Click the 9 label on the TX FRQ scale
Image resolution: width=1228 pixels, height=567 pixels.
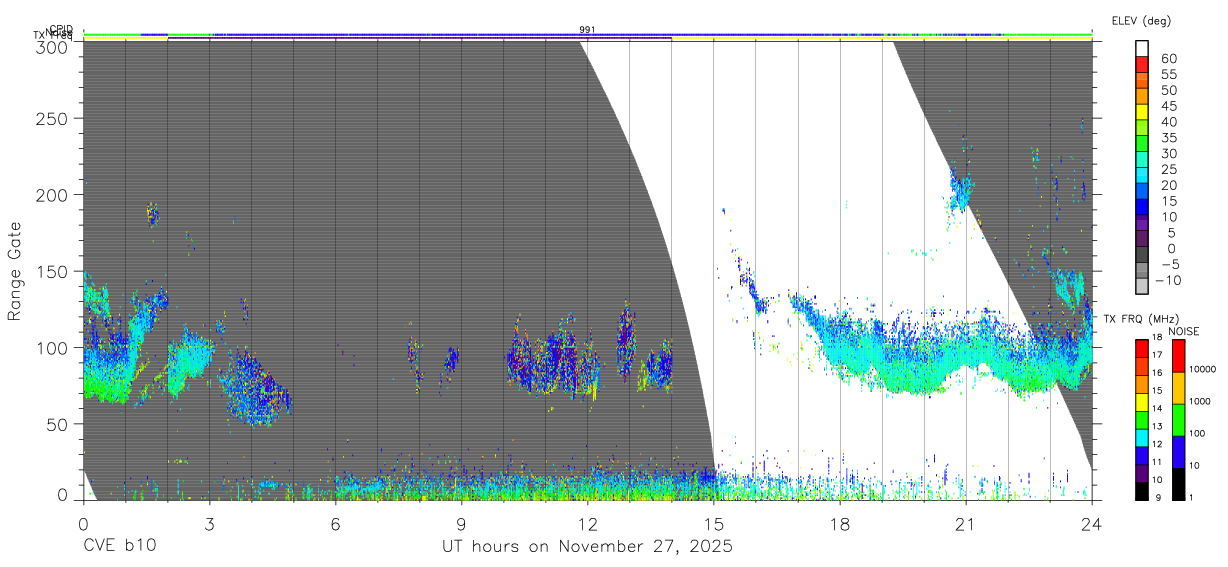1158,497
